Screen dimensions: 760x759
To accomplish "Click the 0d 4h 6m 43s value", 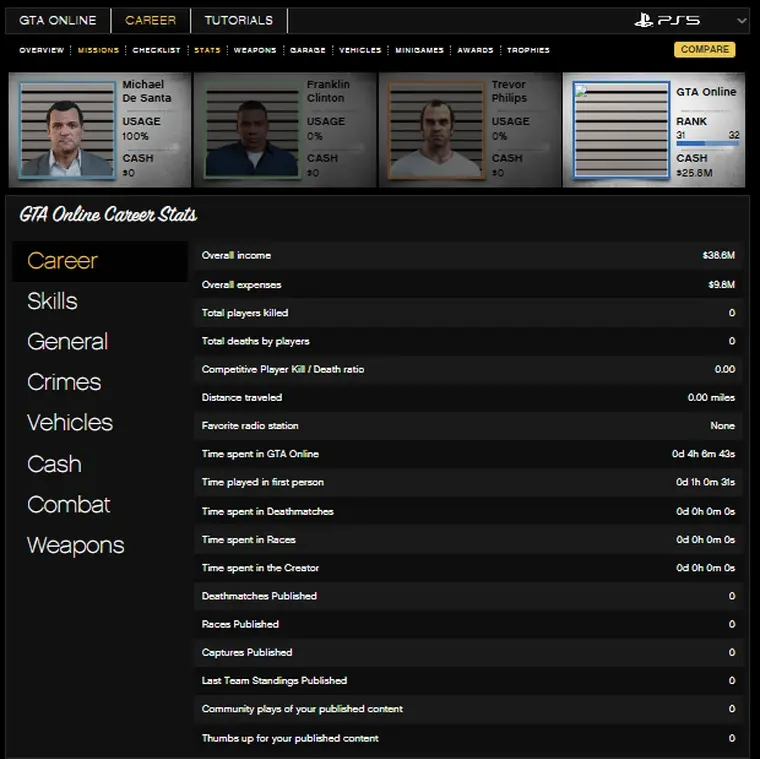I will tap(703, 454).
